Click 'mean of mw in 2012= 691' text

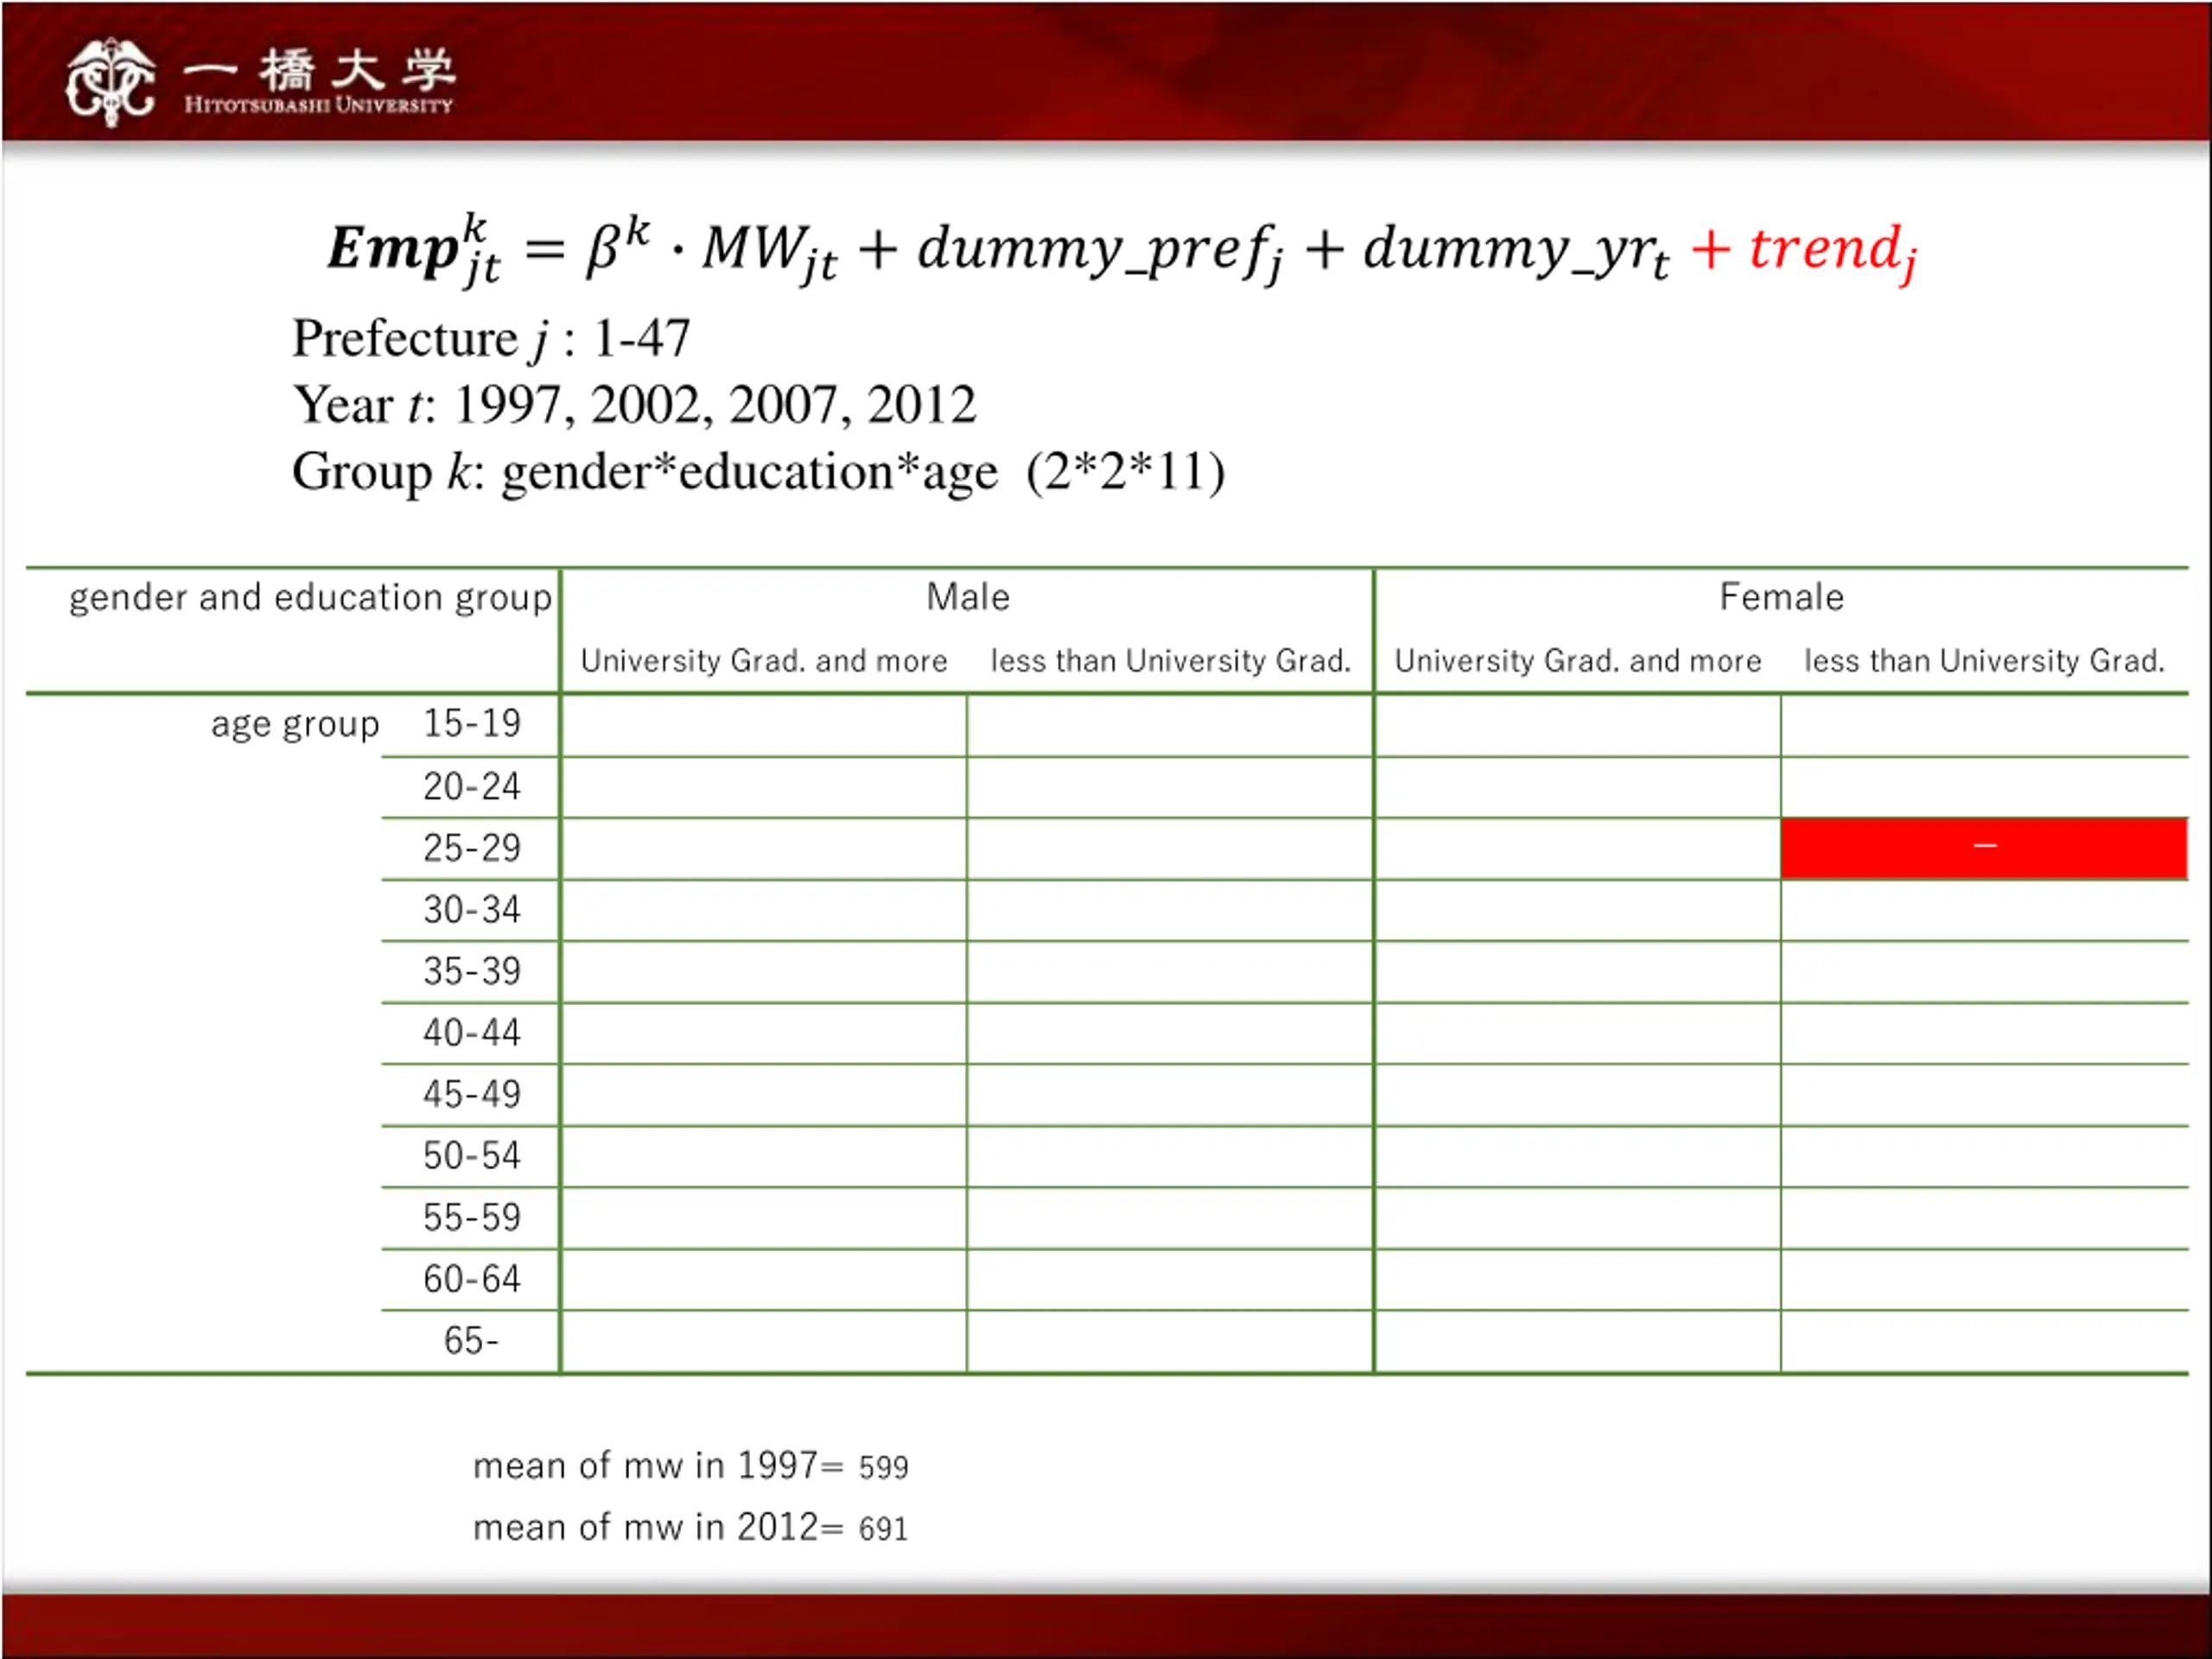pos(691,1528)
